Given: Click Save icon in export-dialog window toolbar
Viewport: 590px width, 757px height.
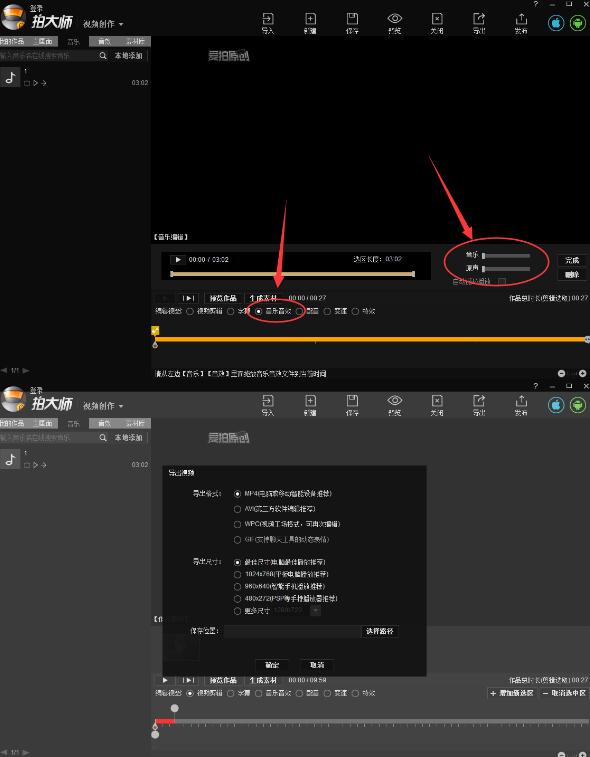Looking at the screenshot, I should pos(352,401).
